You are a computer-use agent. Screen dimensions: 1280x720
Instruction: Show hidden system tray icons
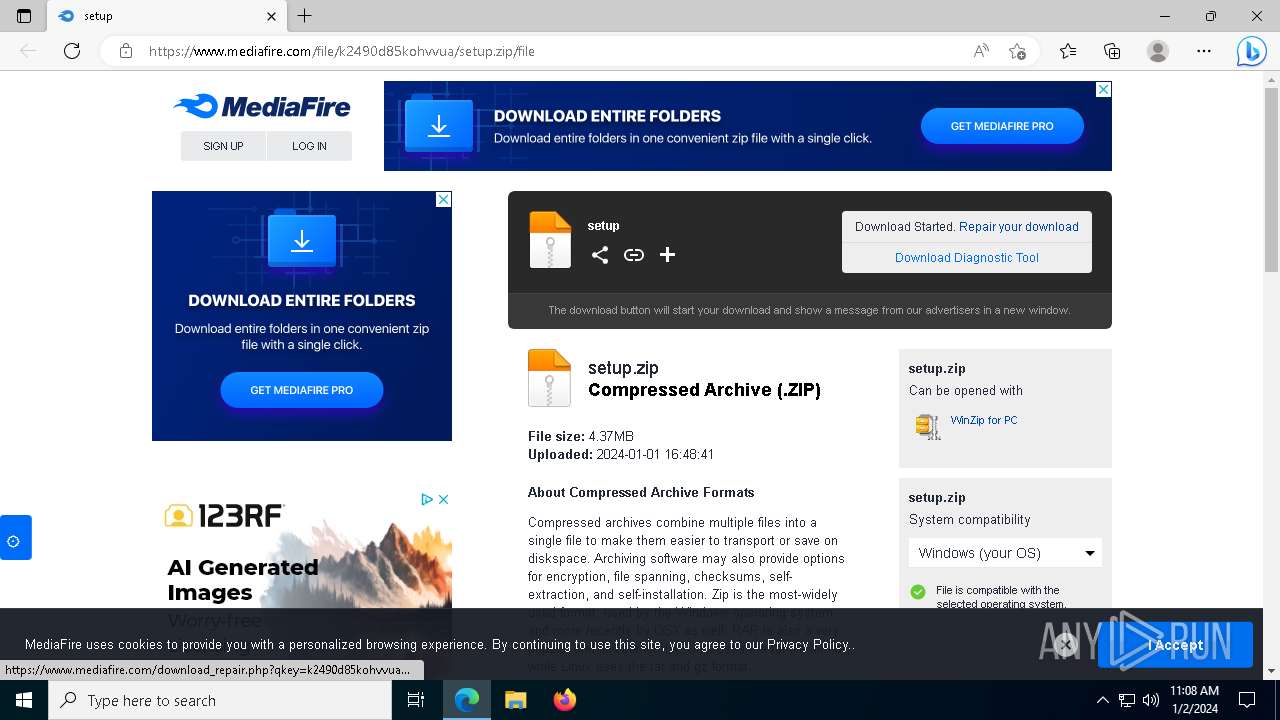(x=1102, y=700)
